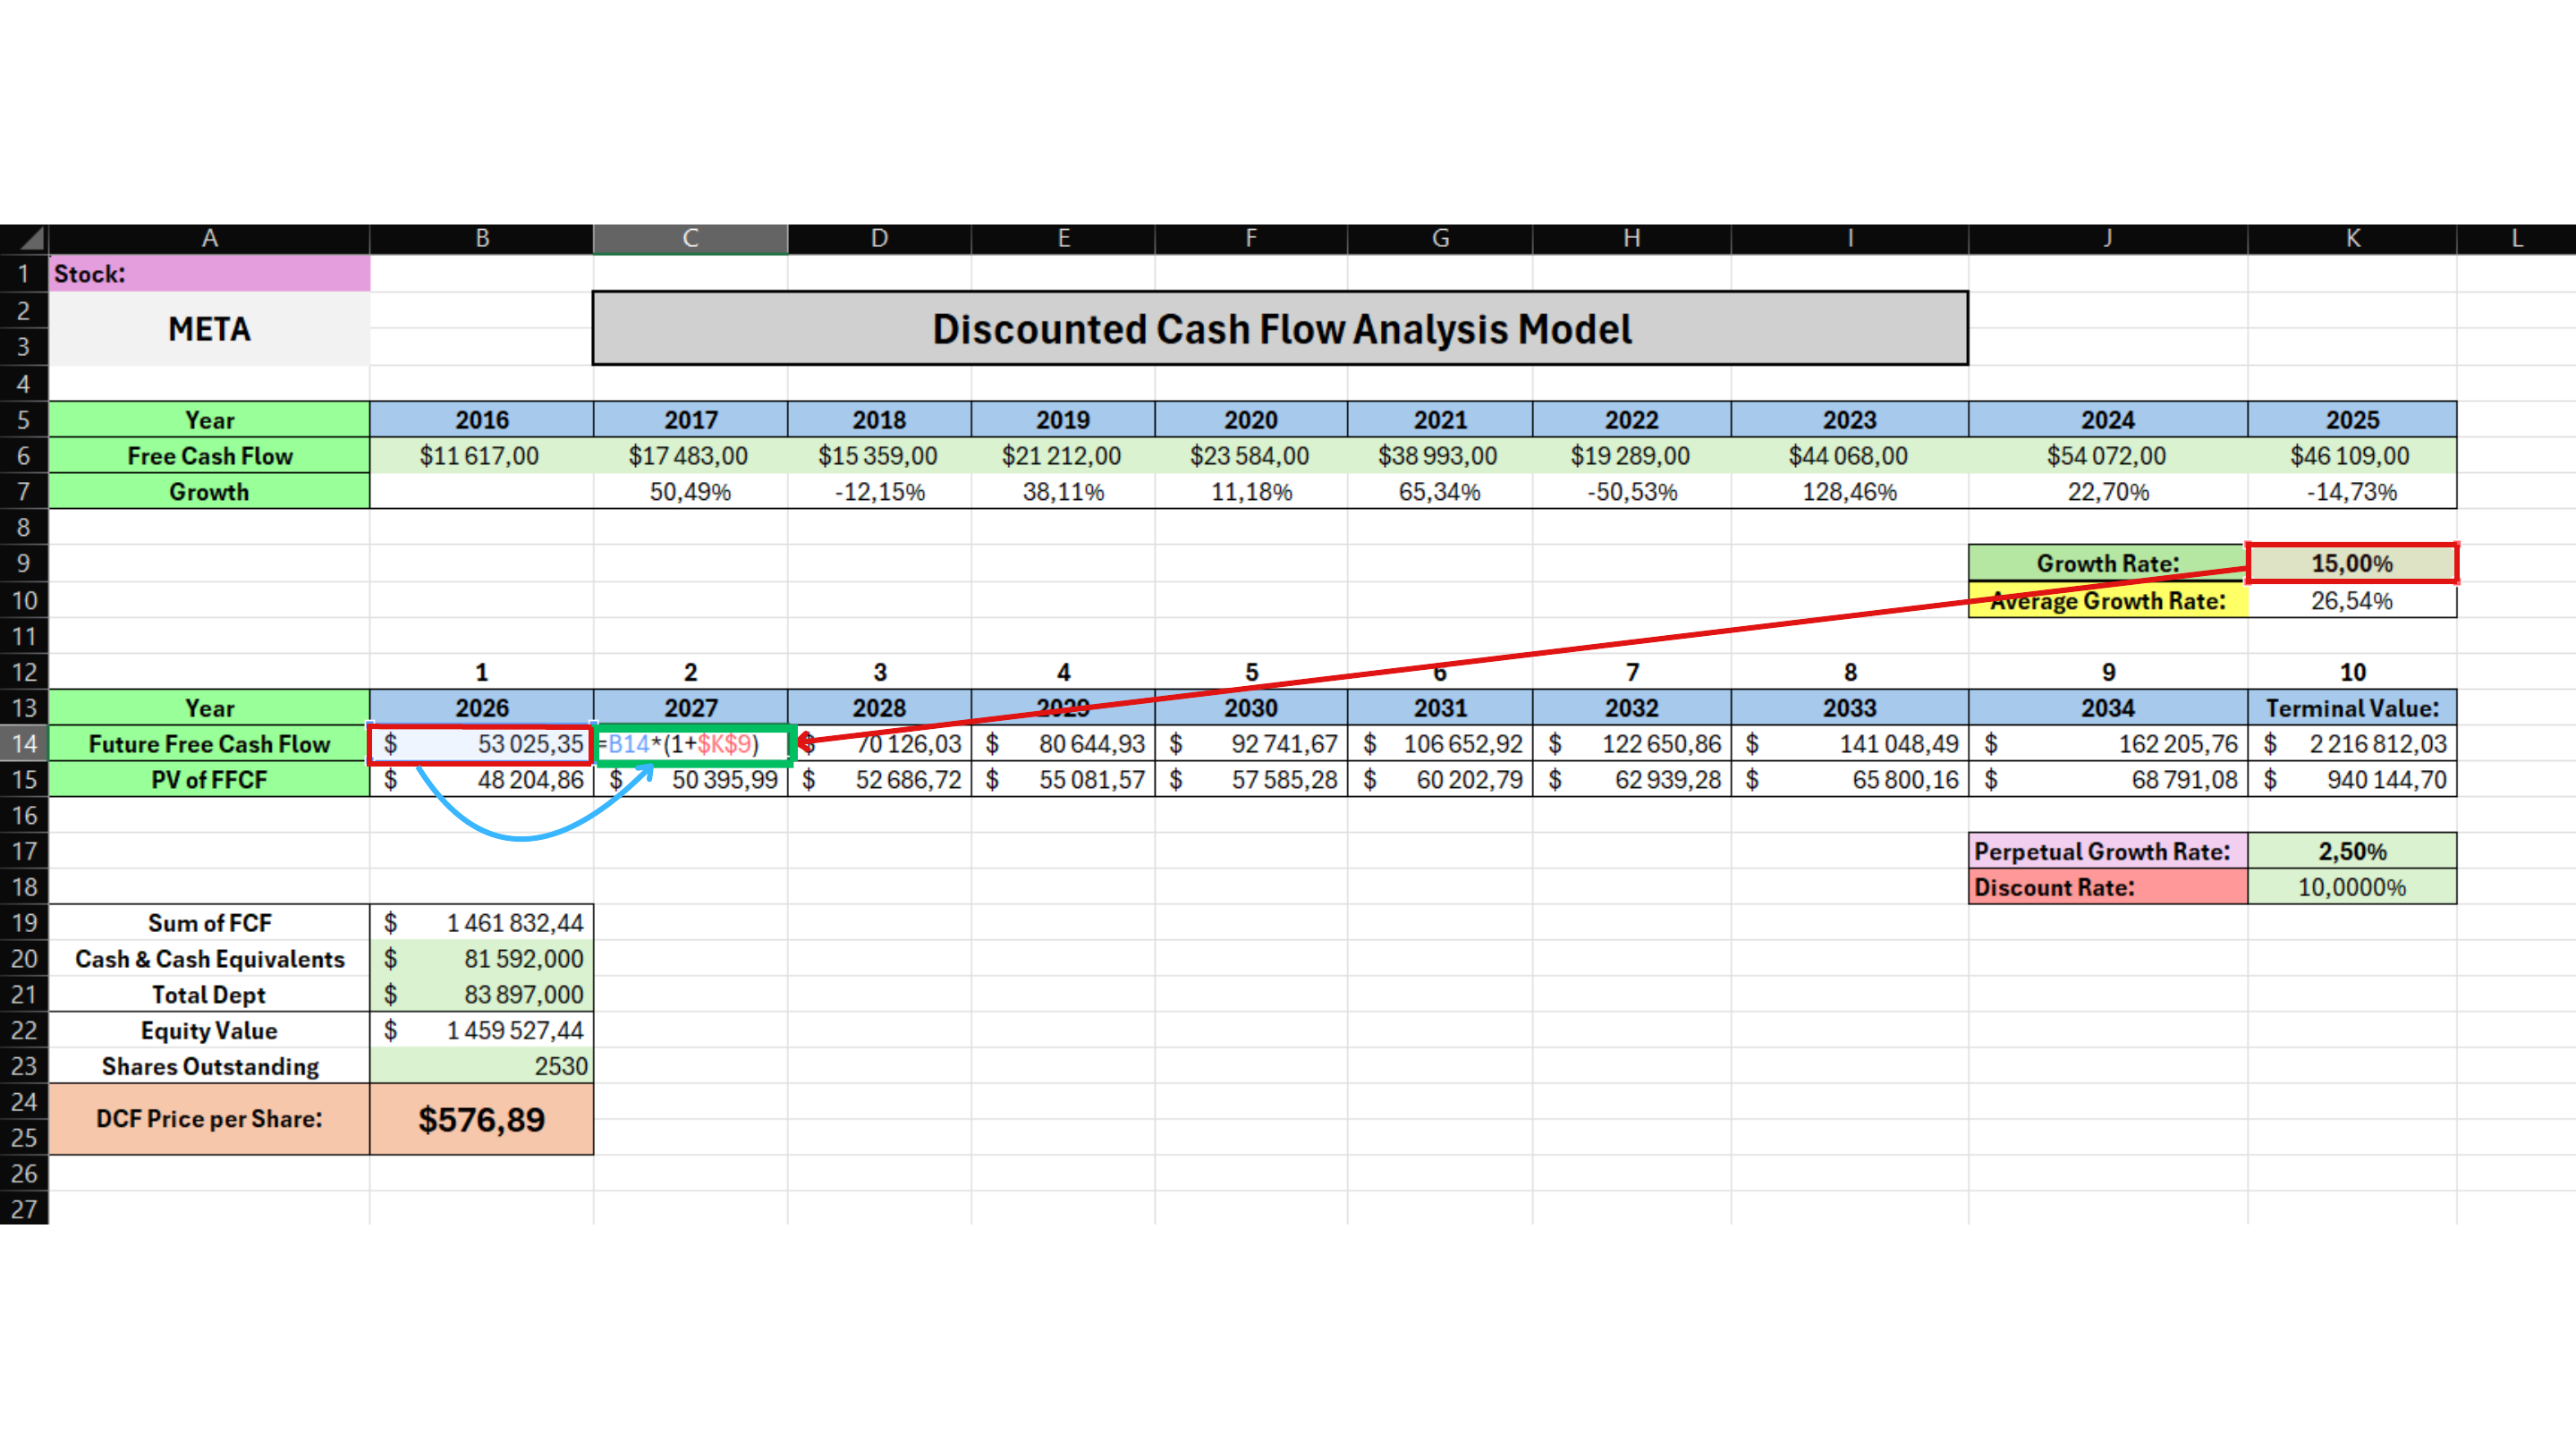
Task: Click the 2024 cash flow $54 072,00
Action: pos(2108,456)
